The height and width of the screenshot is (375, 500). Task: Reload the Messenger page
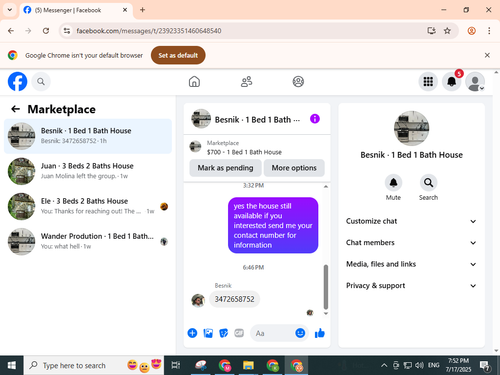[x=46, y=31]
